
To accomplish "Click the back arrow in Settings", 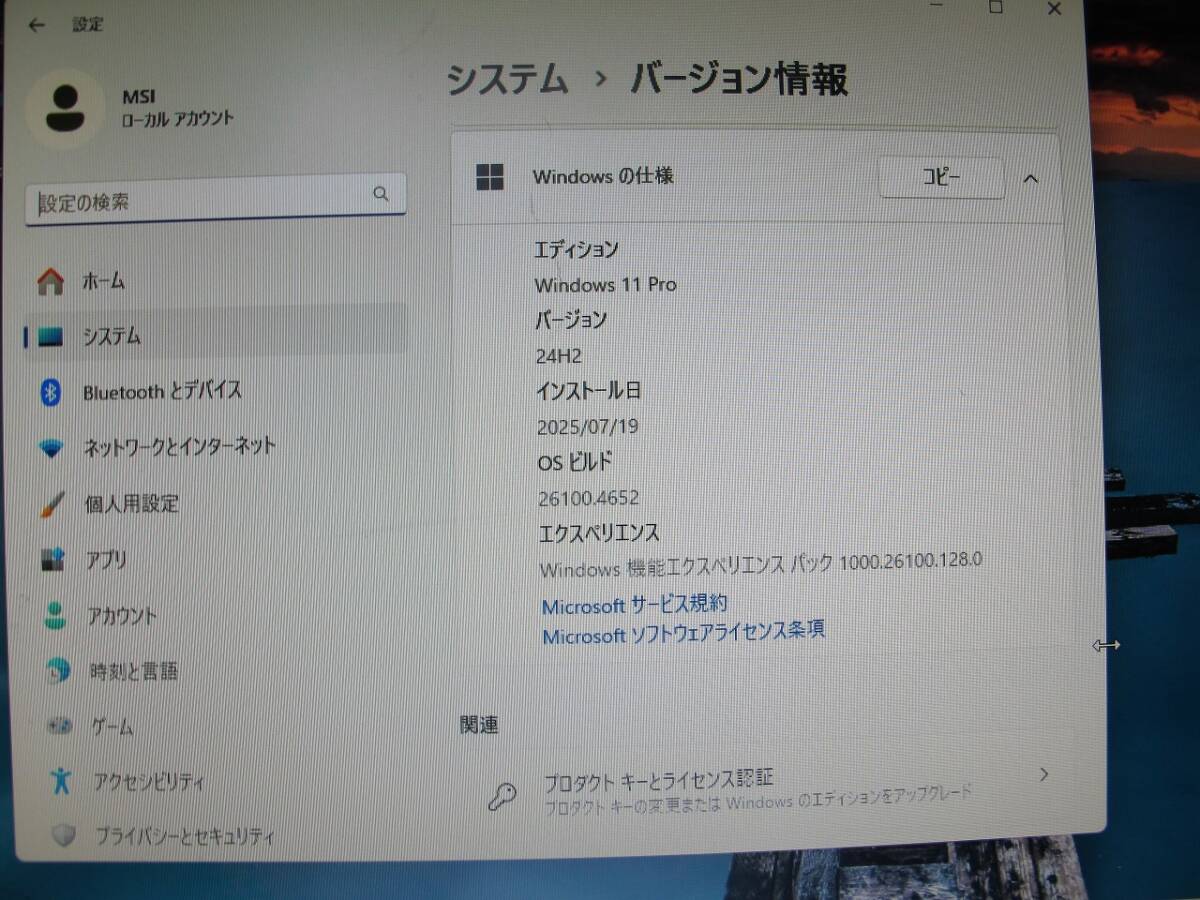I will 37,25.
